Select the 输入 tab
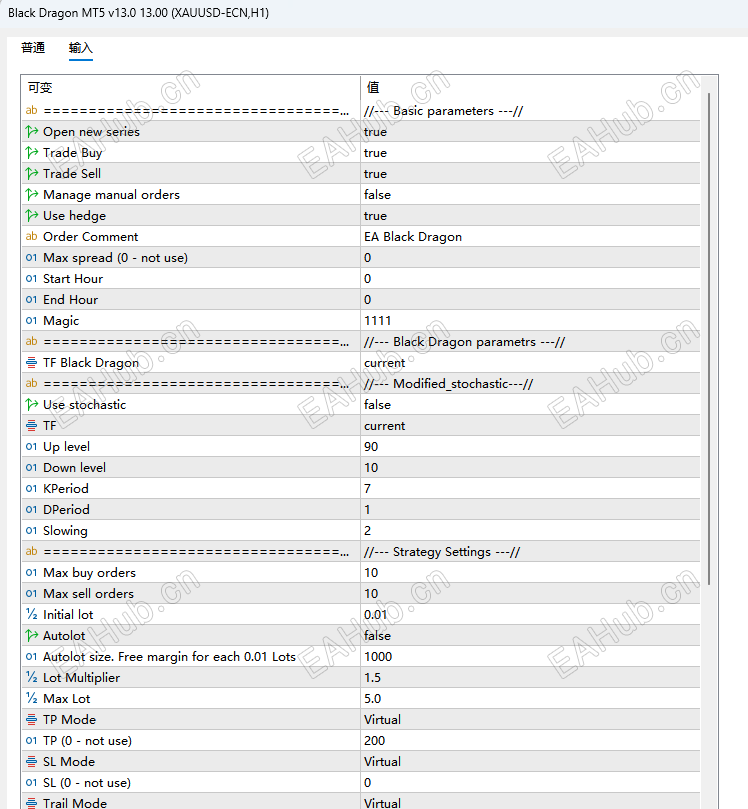This screenshot has width=748, height=809. click(x=80, y=48)
